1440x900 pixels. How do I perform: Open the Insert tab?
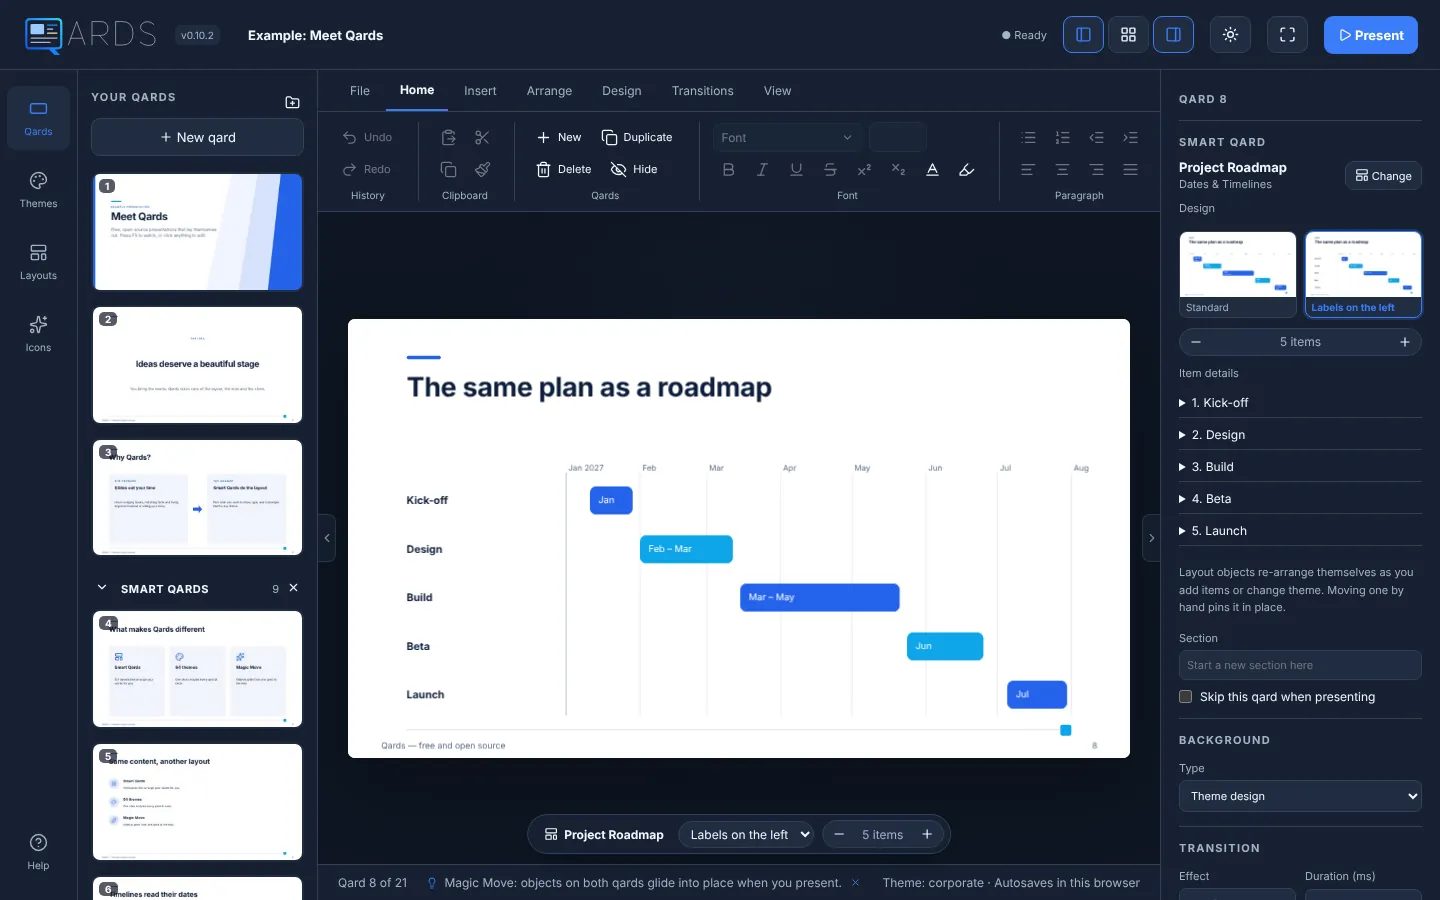(x=480, y=90)
